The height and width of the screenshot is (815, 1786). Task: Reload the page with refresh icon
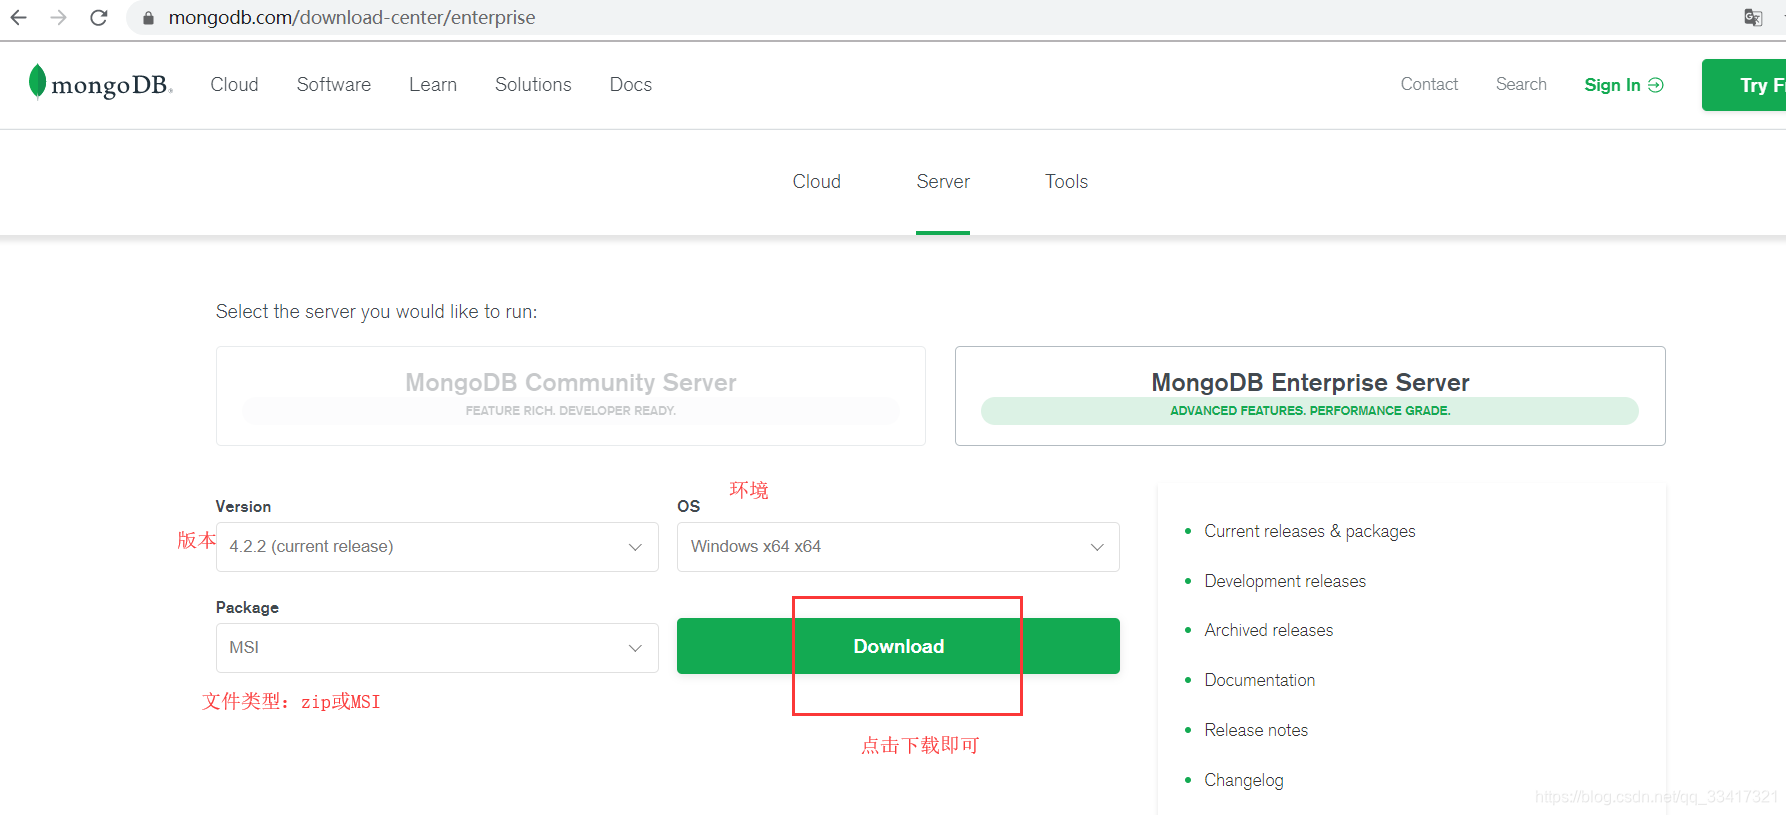coord(98,17)
